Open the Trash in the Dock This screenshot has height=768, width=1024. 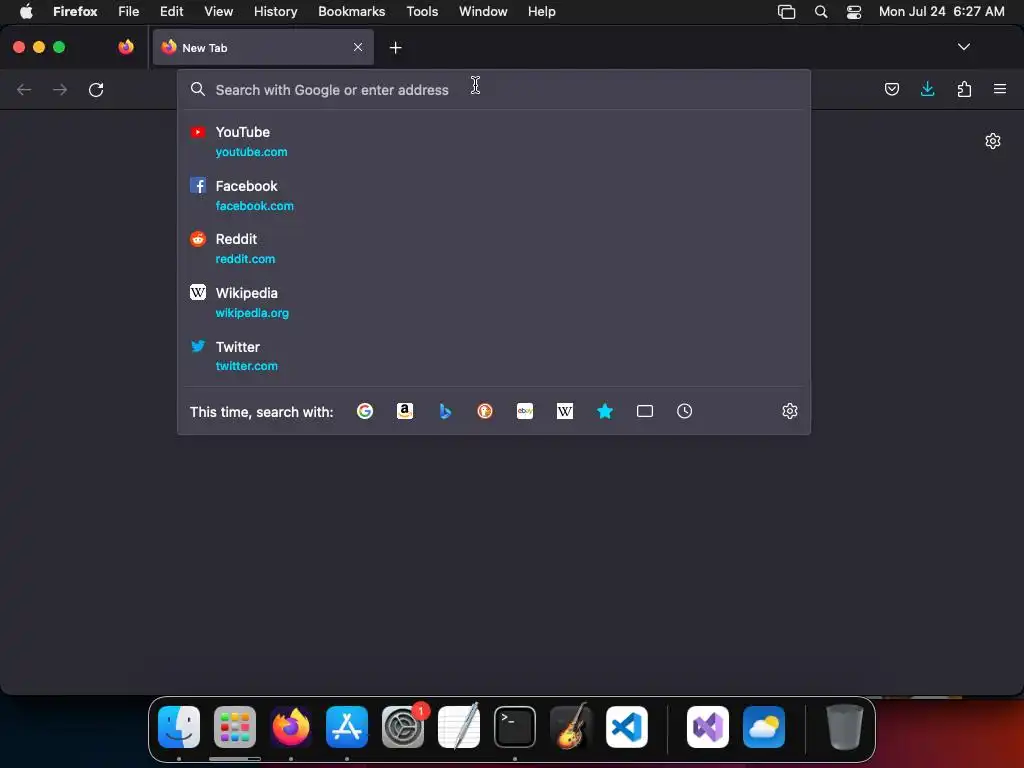pos(844,727)
